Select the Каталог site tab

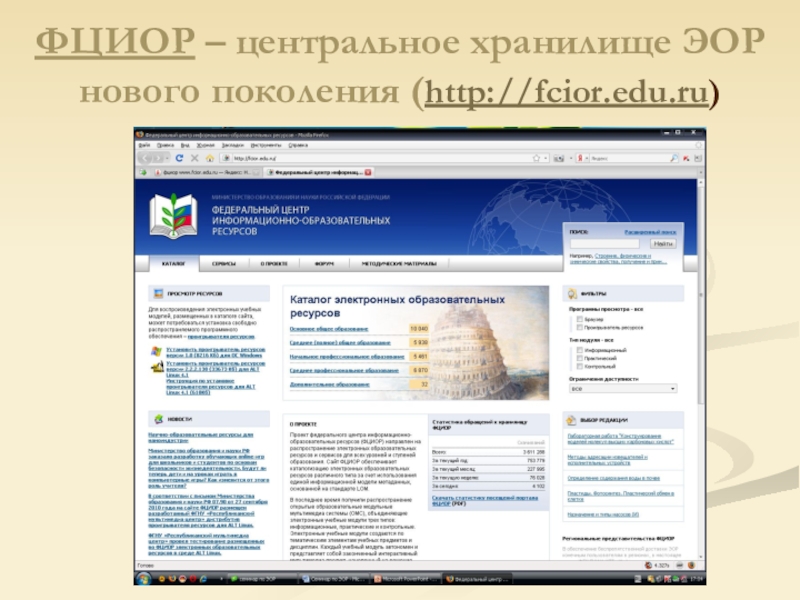pyautogui.click(x=173, y=264)
